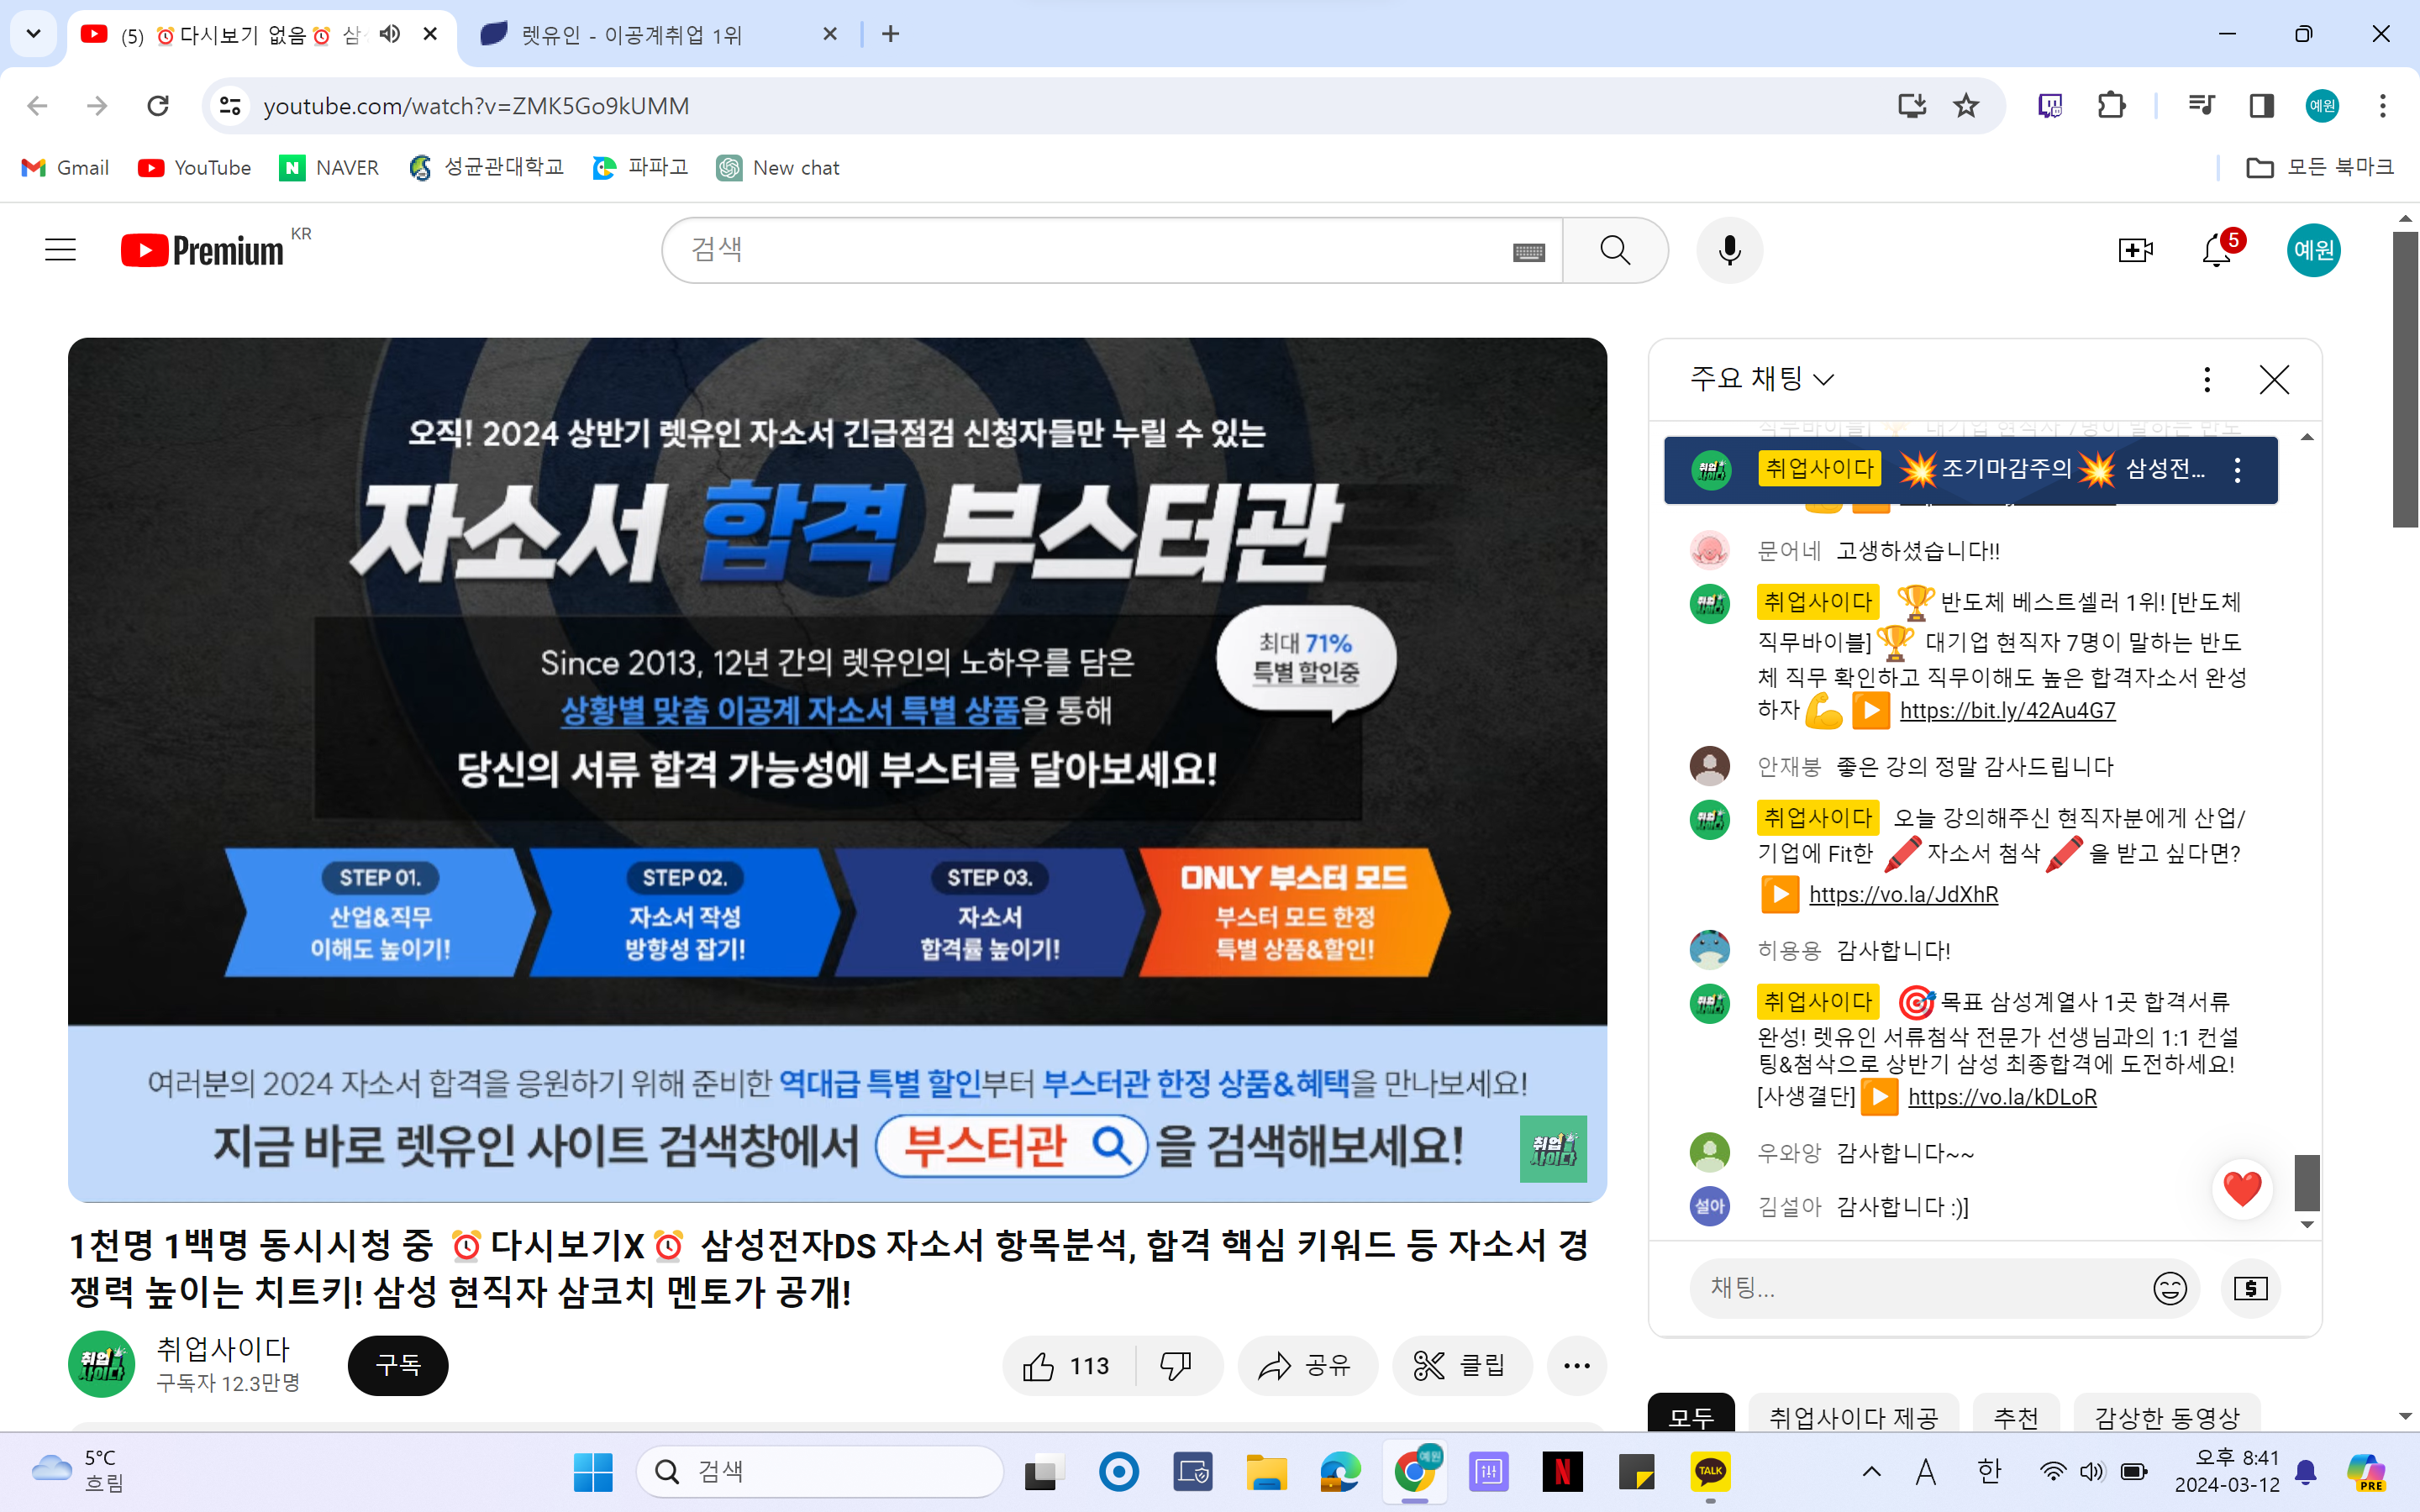This screenshot has width=2420, height=1512.
Task: Click the magnifier search button
Action: click(x=1614, y=250)
